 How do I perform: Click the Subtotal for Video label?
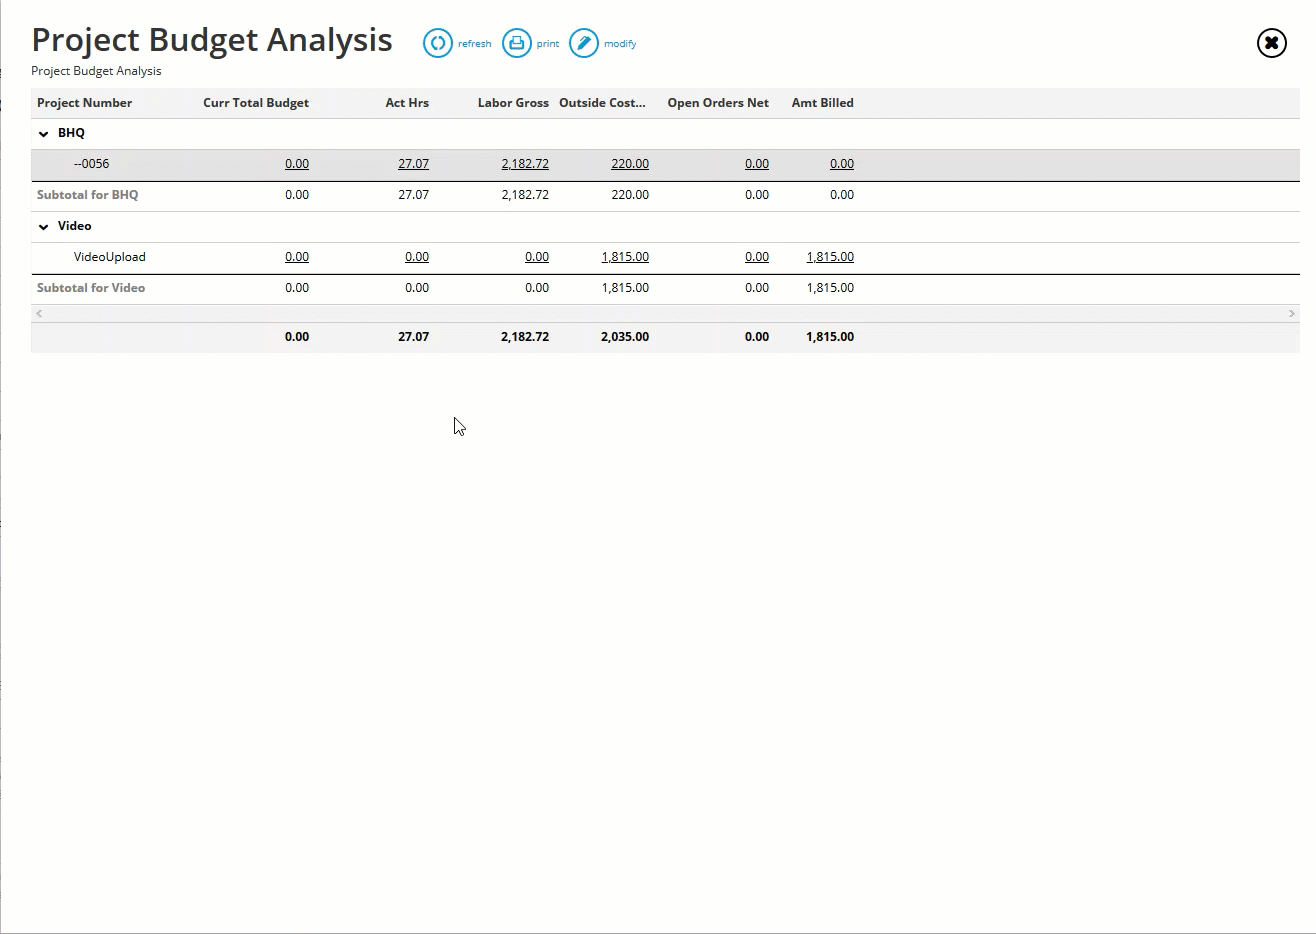coord(91,288)
